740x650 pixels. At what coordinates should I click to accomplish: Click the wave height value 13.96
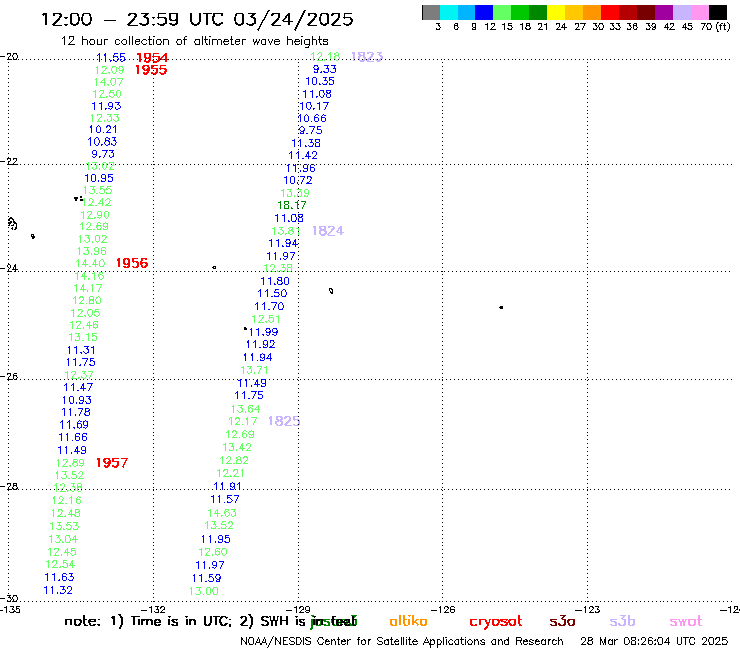[92, 252]
